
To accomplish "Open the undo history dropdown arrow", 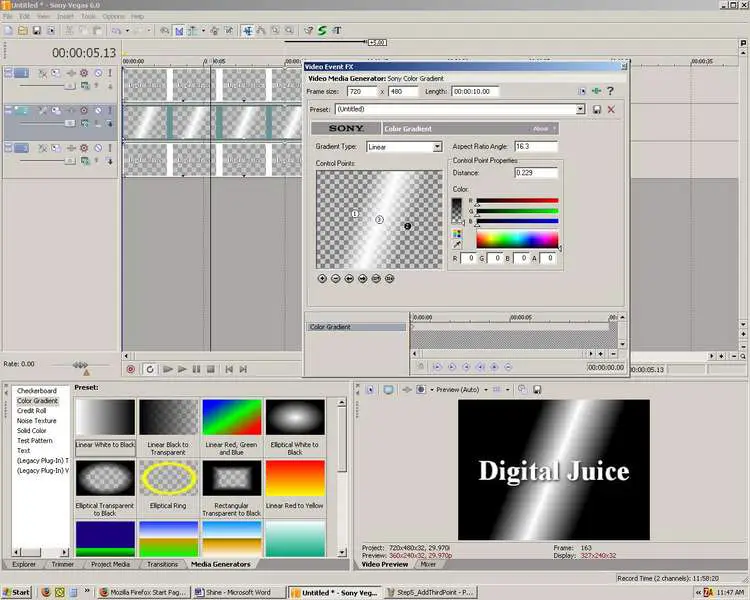I will [x=127, y=31].
